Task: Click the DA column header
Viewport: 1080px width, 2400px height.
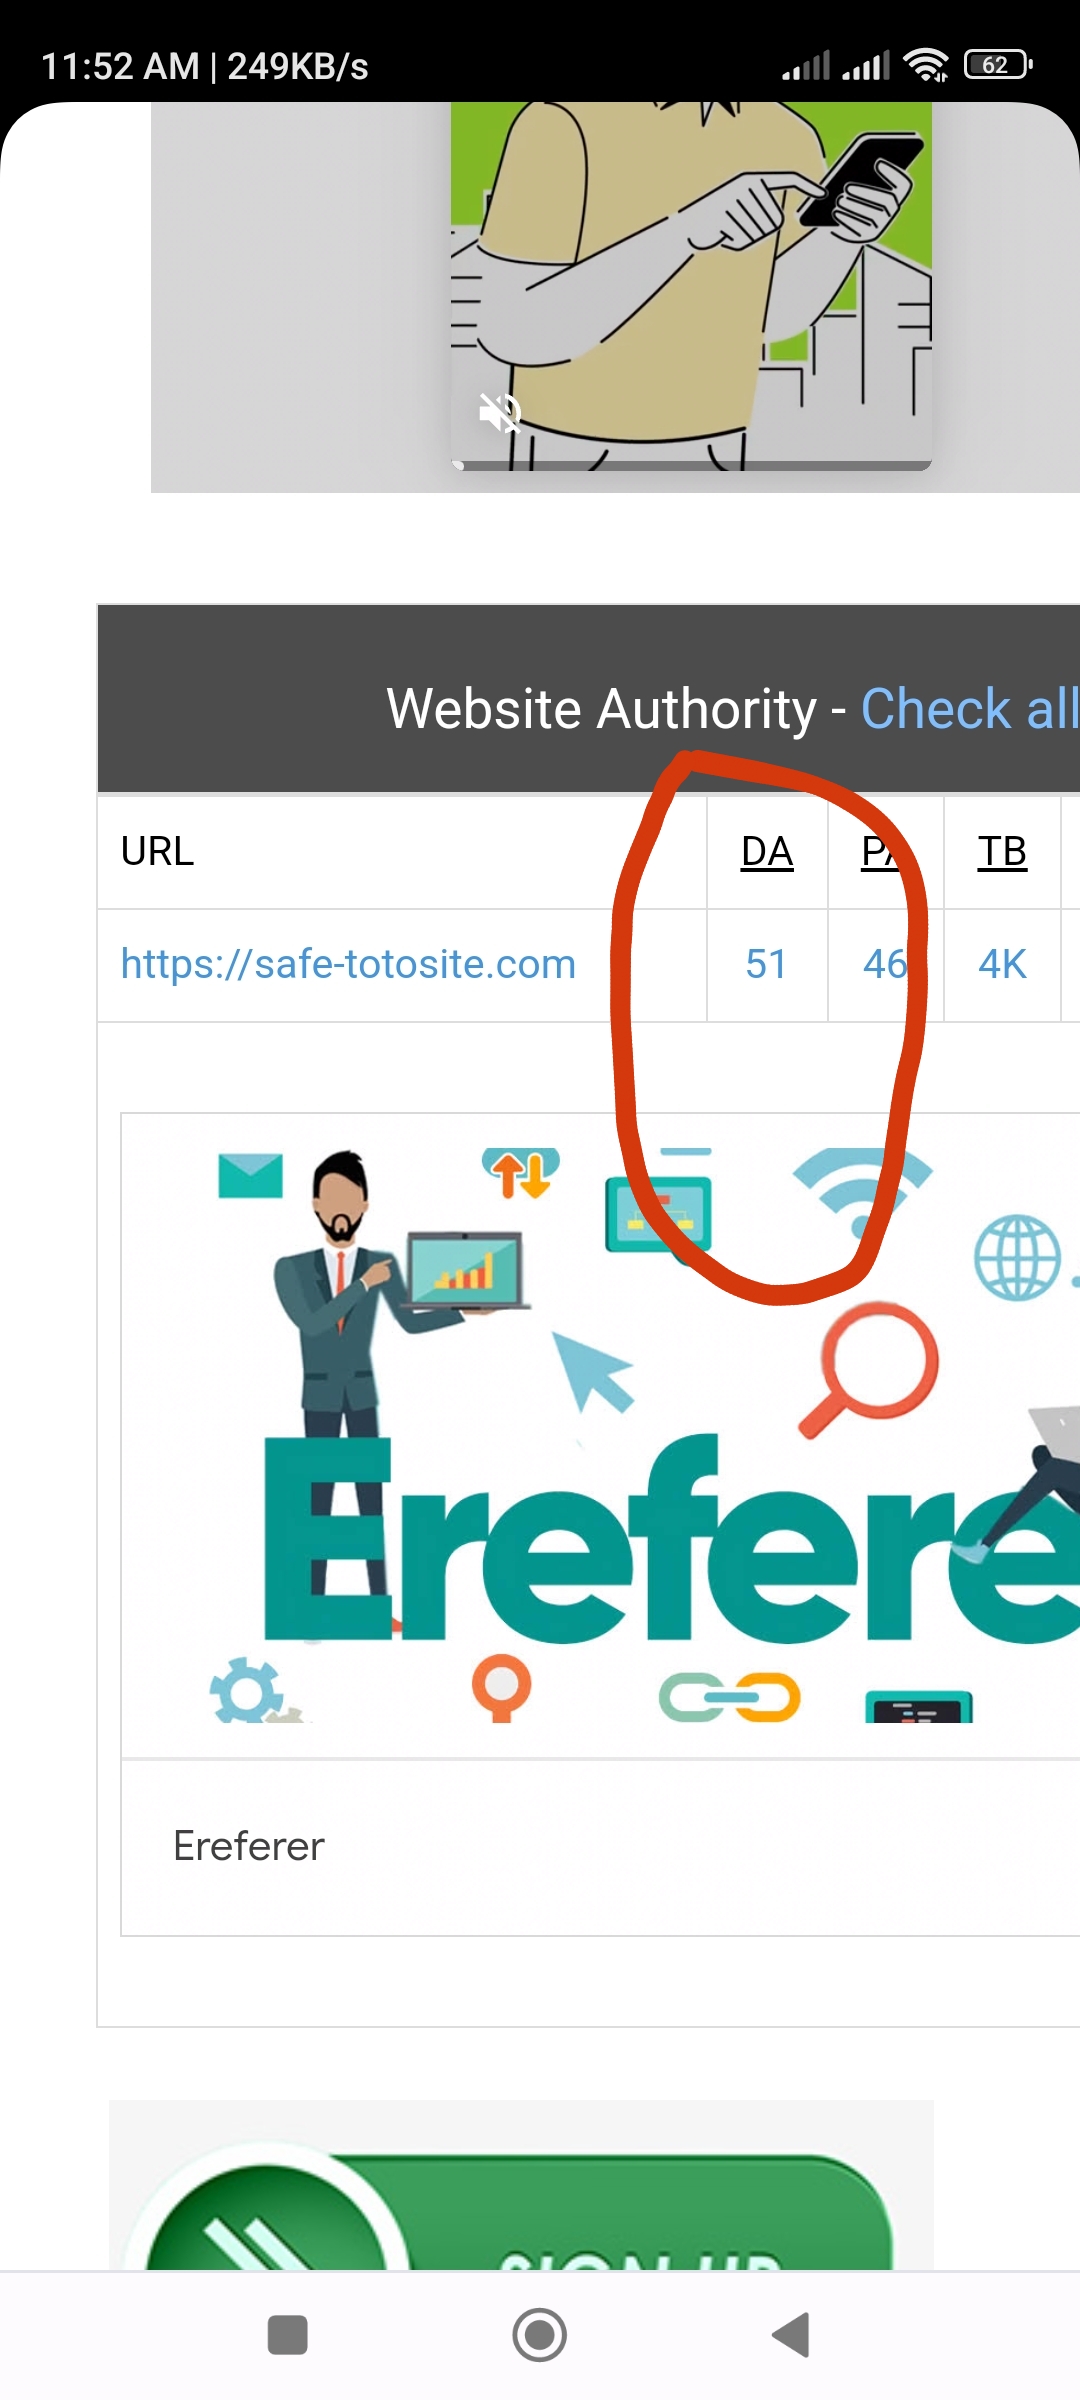Action: click(x=767, y=852)
